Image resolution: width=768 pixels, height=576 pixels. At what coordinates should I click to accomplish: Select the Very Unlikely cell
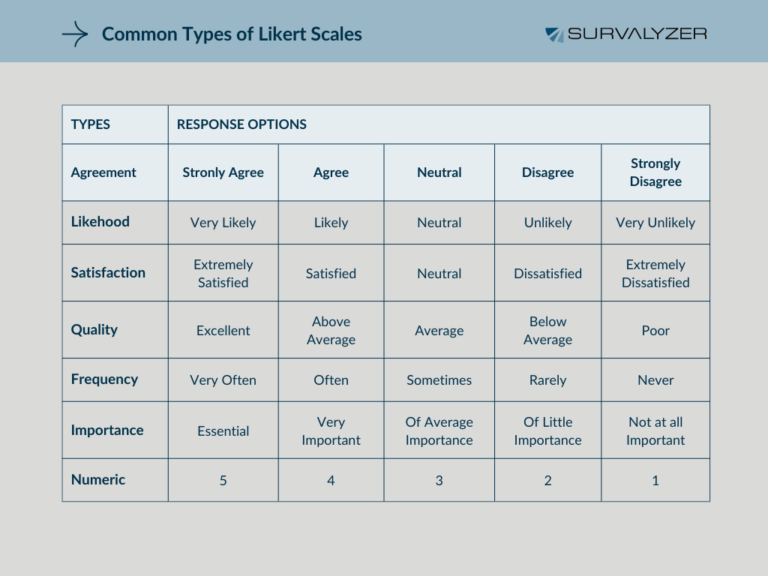(655, 222)
